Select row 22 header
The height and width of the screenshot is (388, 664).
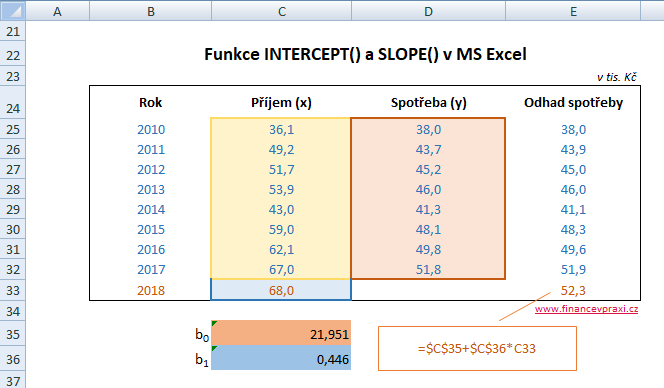[13, 54]
